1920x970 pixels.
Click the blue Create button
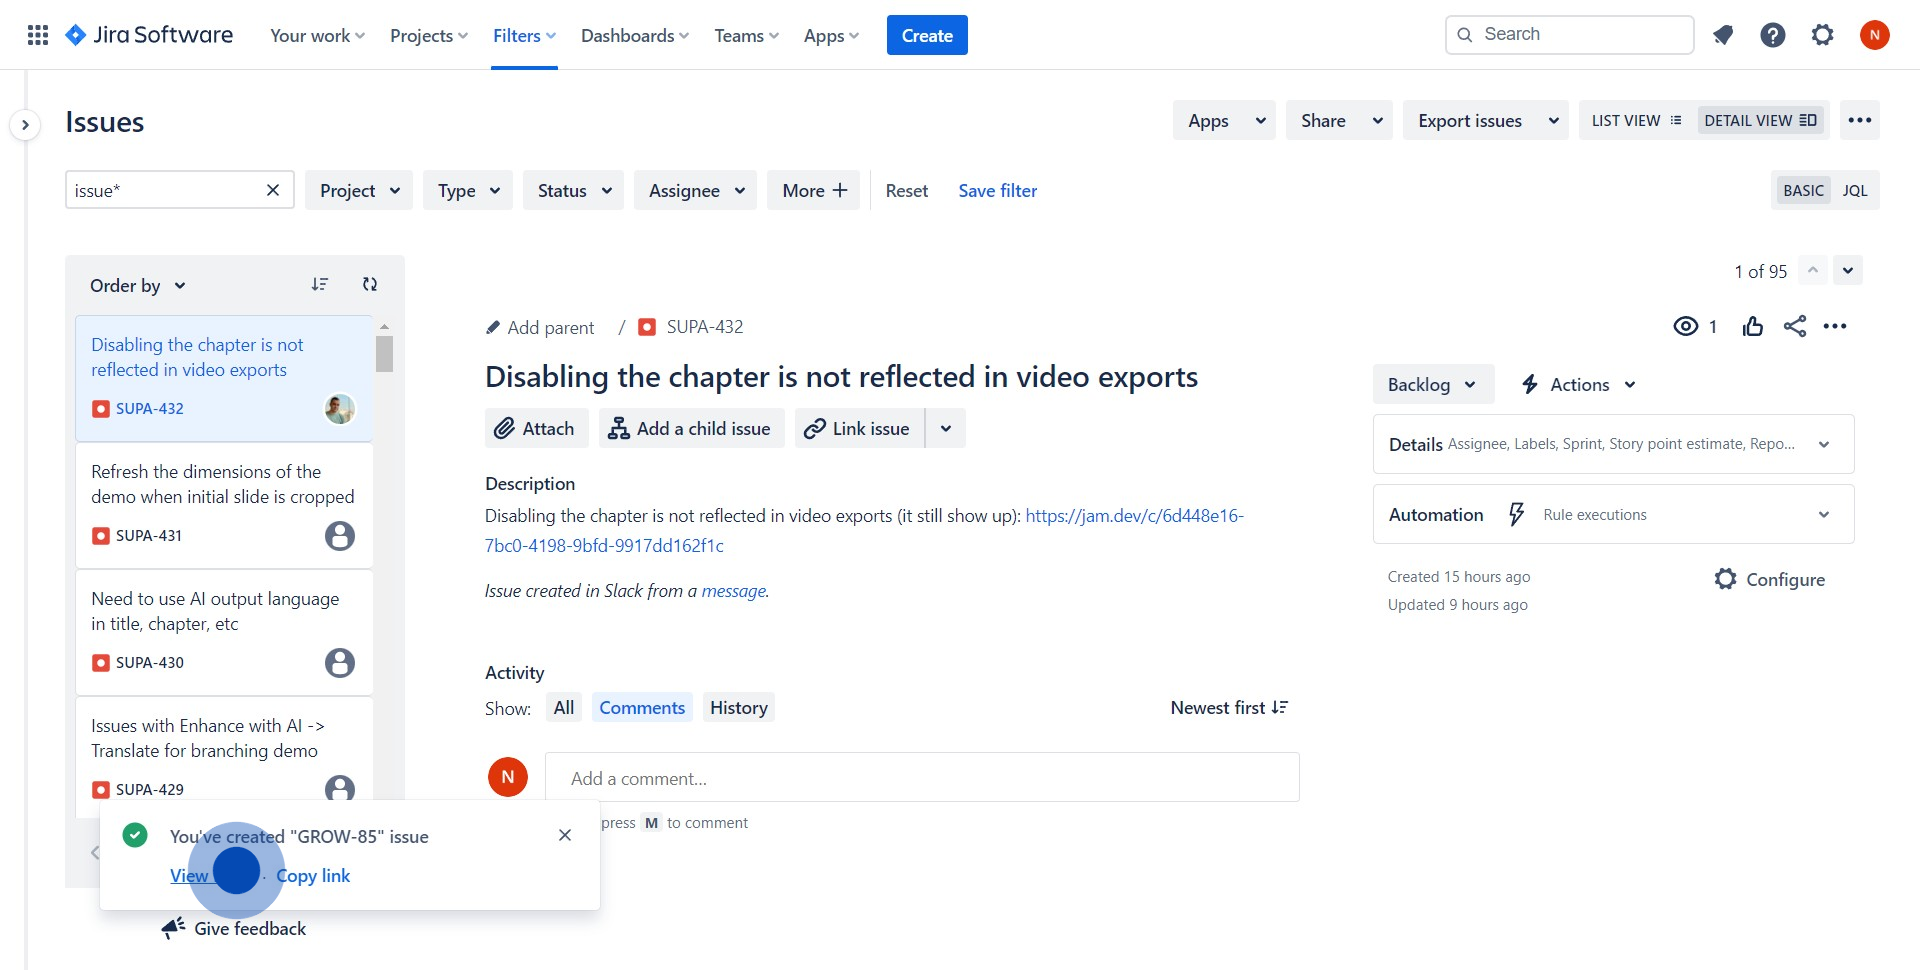coord(926,36)
